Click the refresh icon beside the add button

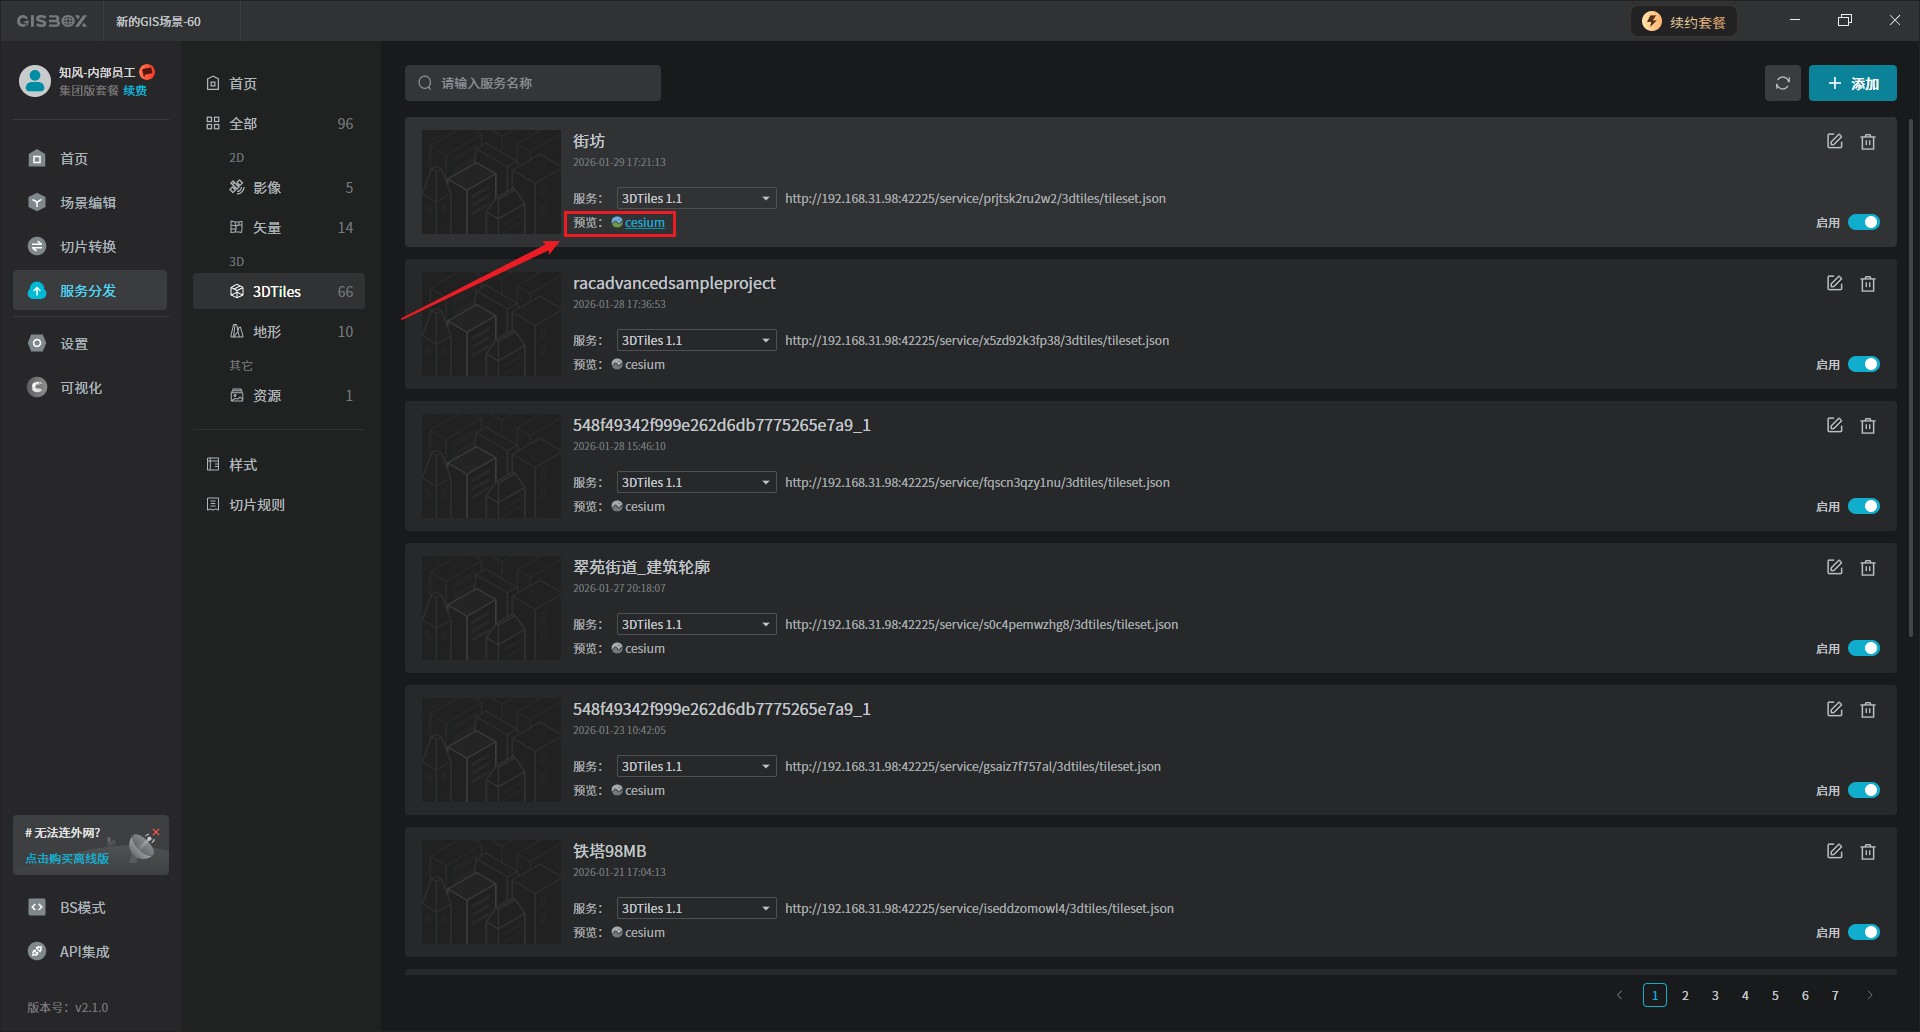(x=1782, y=83)
